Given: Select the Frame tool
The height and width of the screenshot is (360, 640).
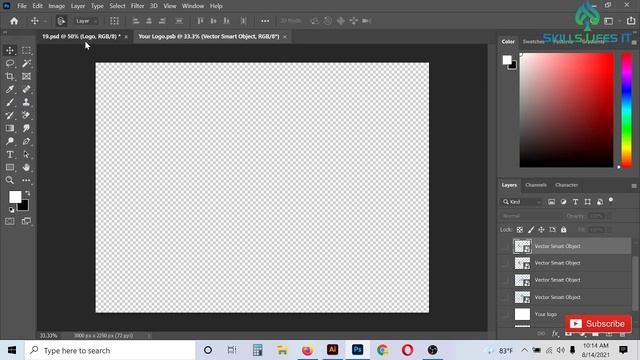Looking at the screenshot, I should [x=26, y=76].
